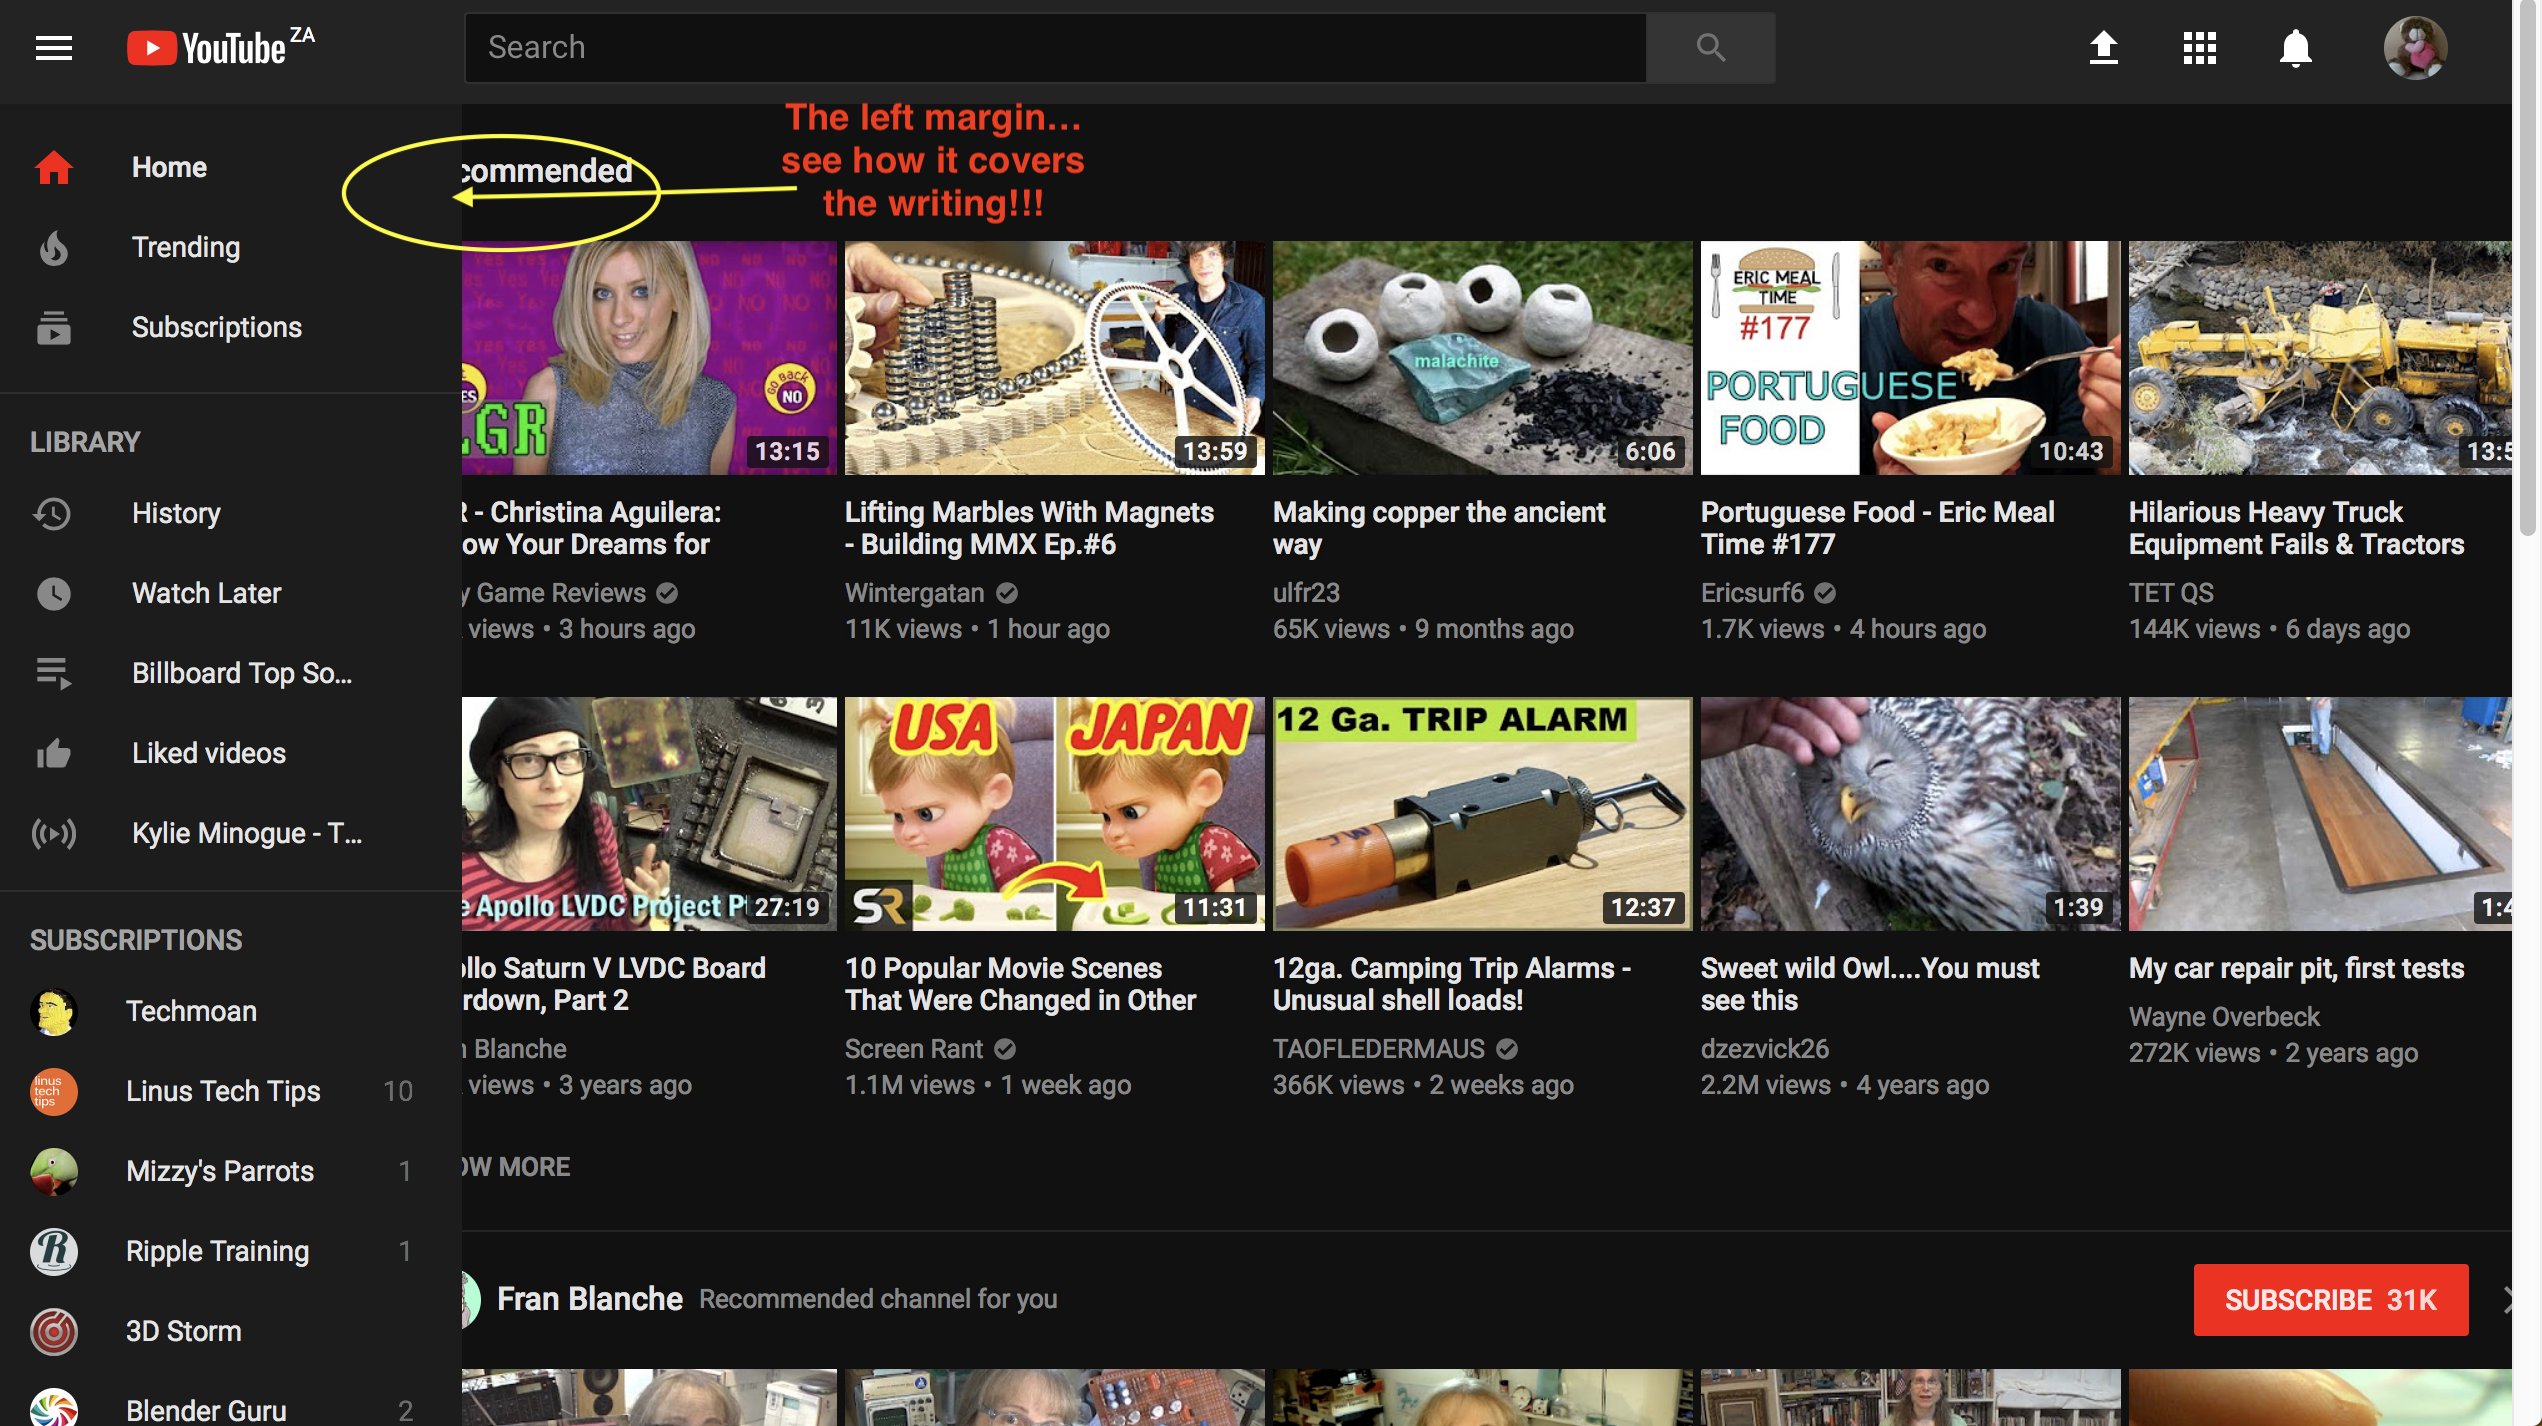This screenshot has height=1426, width=2542.
Task: Open the upload video icon
Action: (2104, 47)
